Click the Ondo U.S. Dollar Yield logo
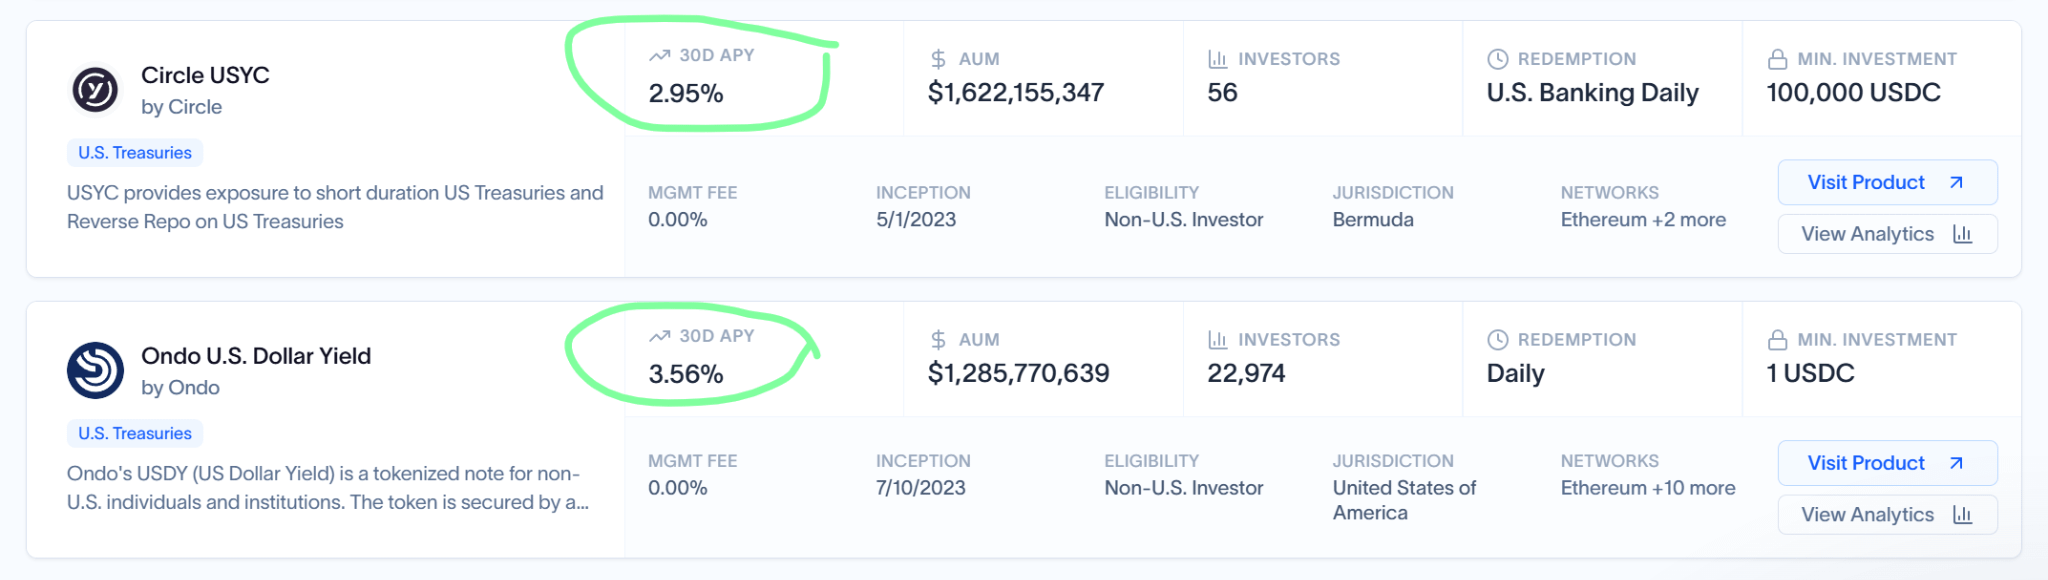The height and width of the screenshot is (580, 2048). click(x=95, y=371)
